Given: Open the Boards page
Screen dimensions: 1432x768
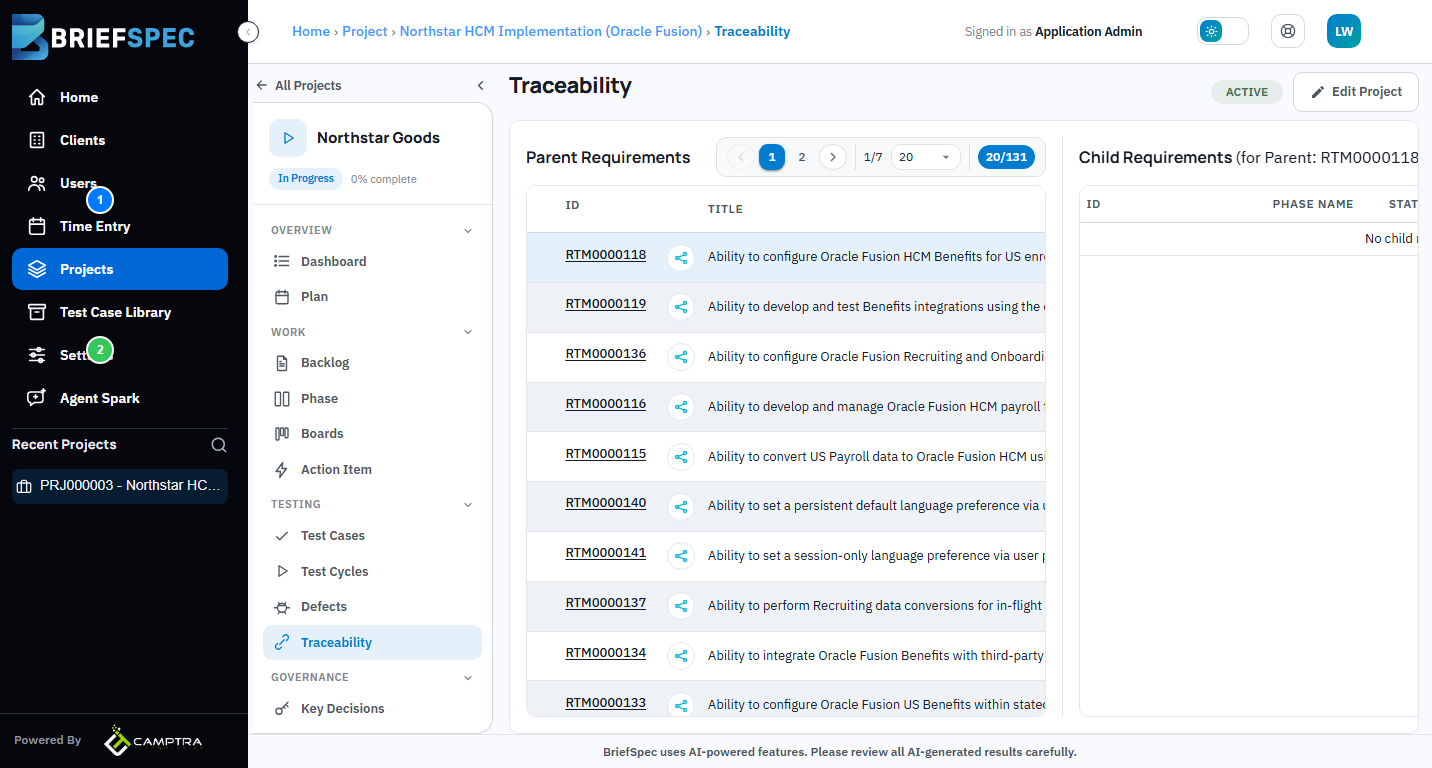Looking at the screenshot, I should click(372, 434).
